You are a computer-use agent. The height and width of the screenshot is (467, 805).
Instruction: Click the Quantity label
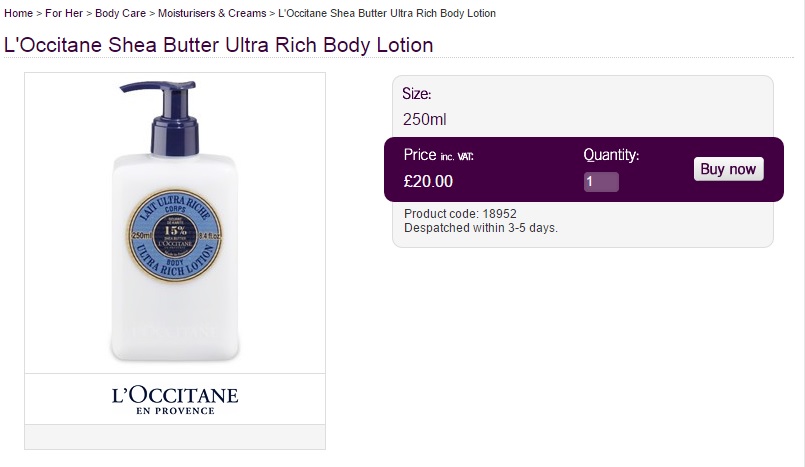[611, 155]
